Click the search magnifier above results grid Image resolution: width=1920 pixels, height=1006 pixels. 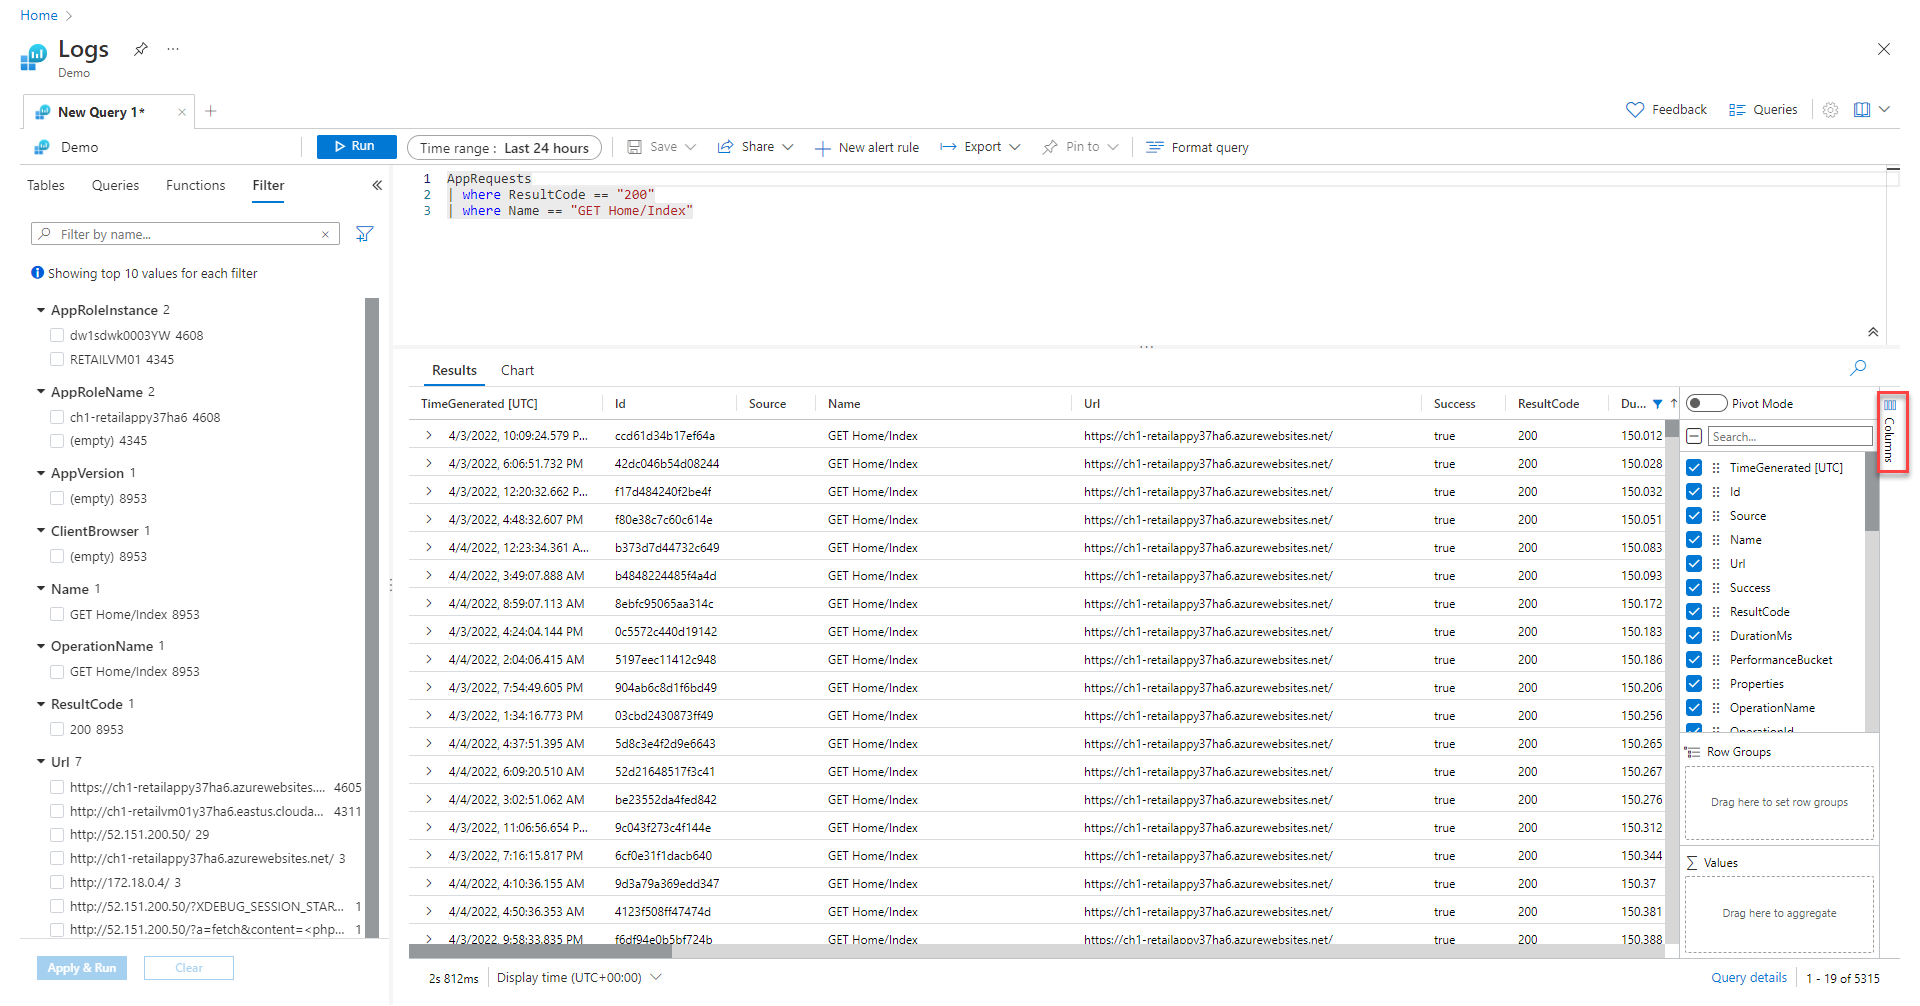tap(1858, 368)
